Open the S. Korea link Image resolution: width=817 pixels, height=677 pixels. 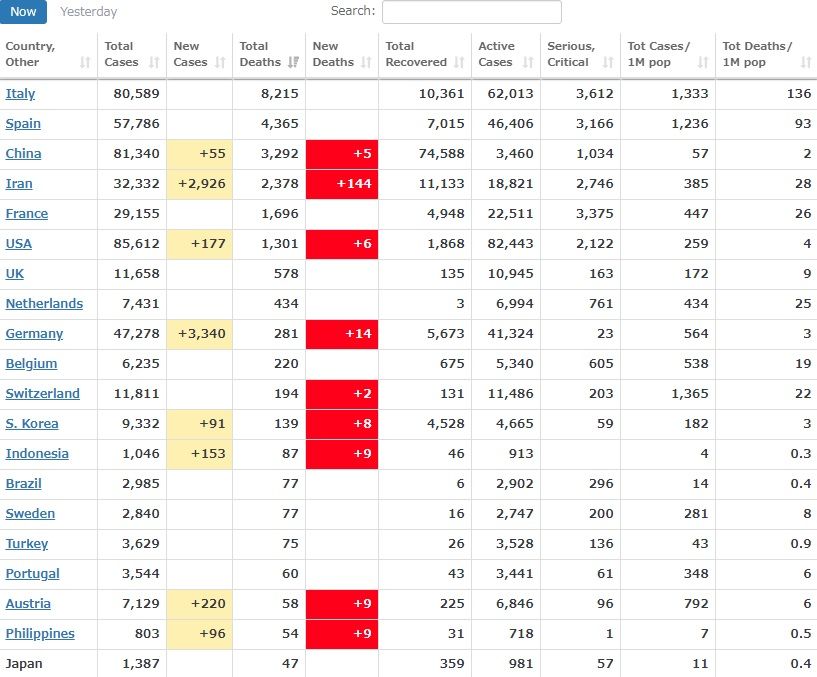click(32, 424)
